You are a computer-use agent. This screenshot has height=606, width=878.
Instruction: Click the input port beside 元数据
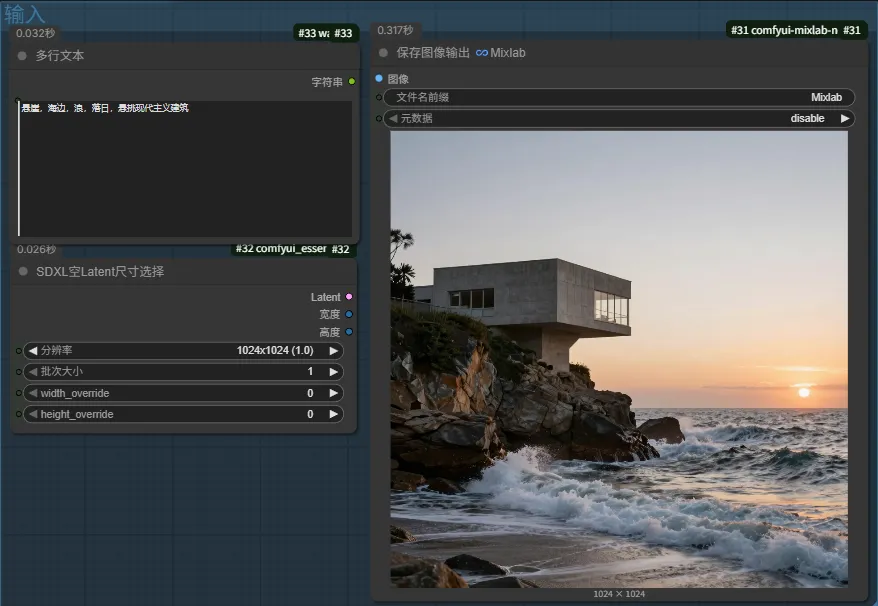click(379, 118)
